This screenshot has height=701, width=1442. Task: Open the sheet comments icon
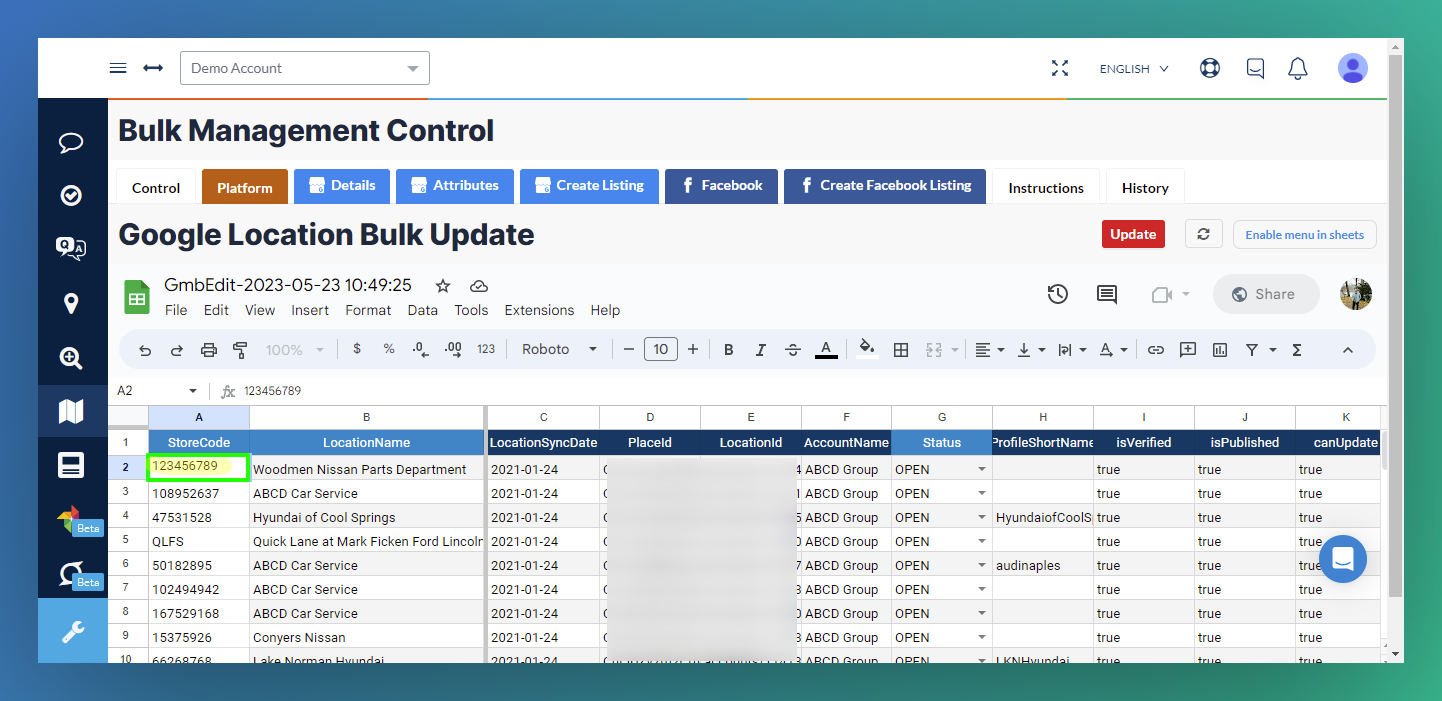pyautogui.click(x=1107, y=294)
